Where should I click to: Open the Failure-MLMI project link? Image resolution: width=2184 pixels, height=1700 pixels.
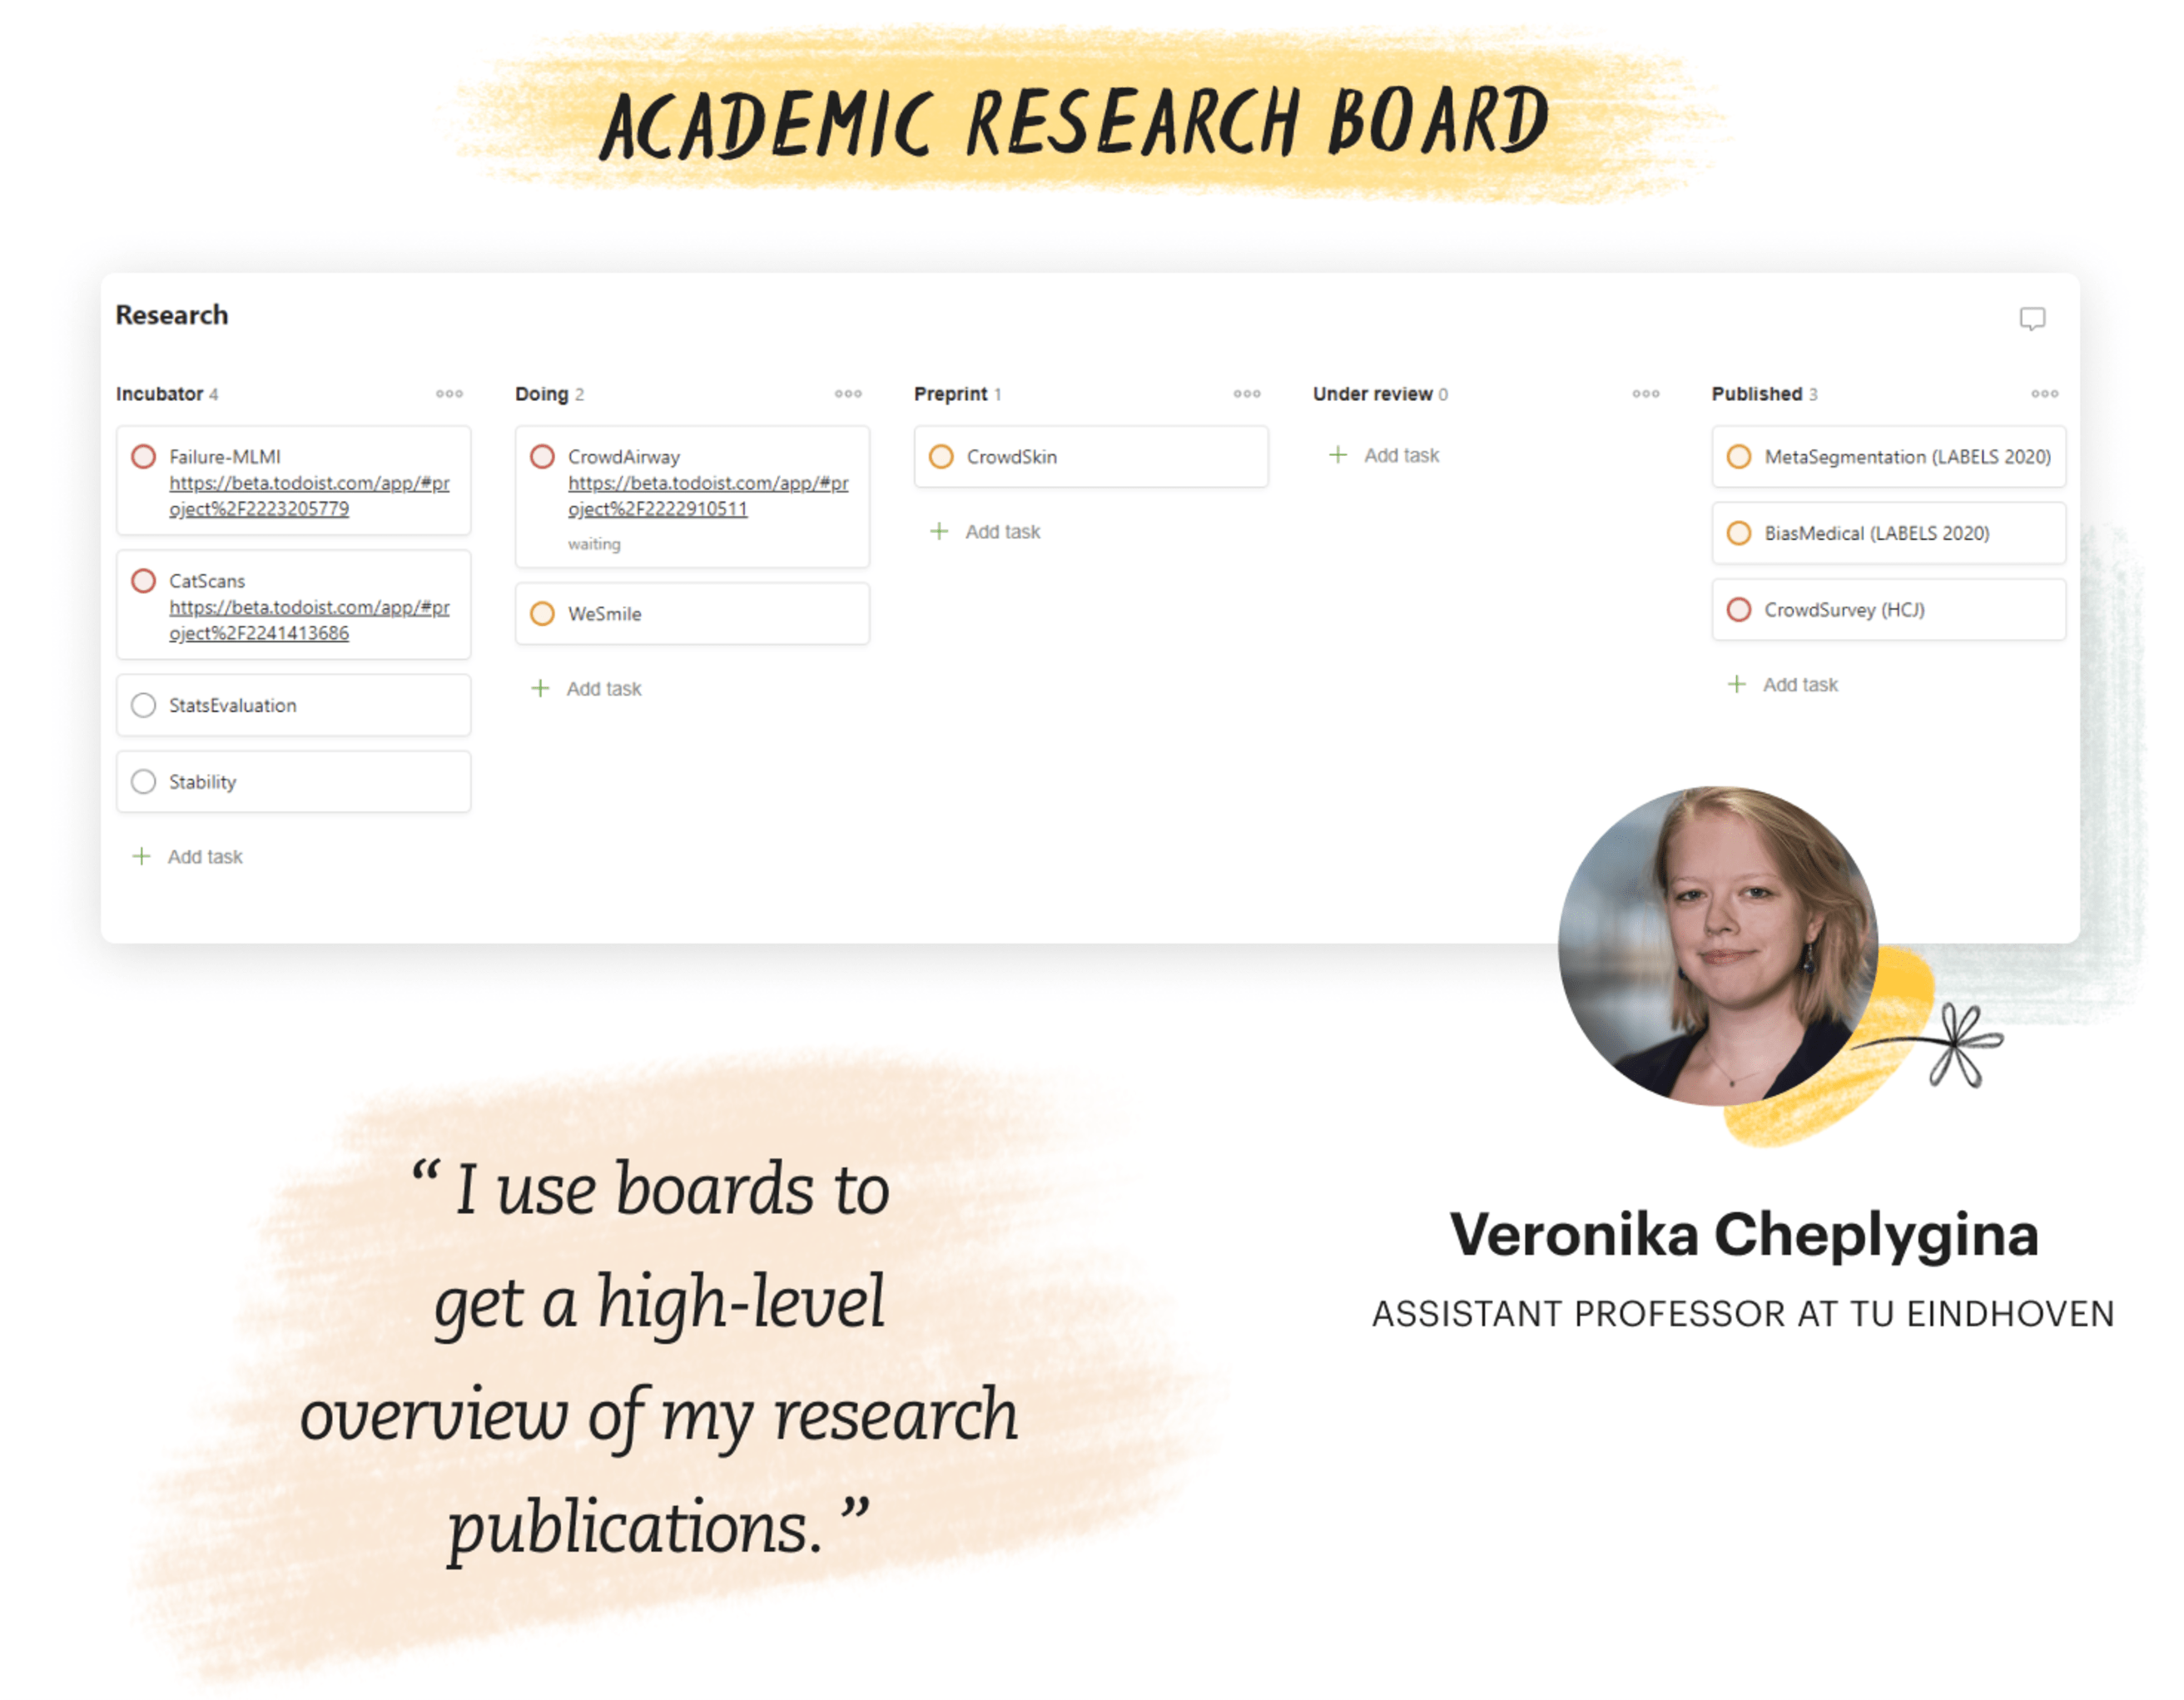pyautogui.click(x=309, y=496)
